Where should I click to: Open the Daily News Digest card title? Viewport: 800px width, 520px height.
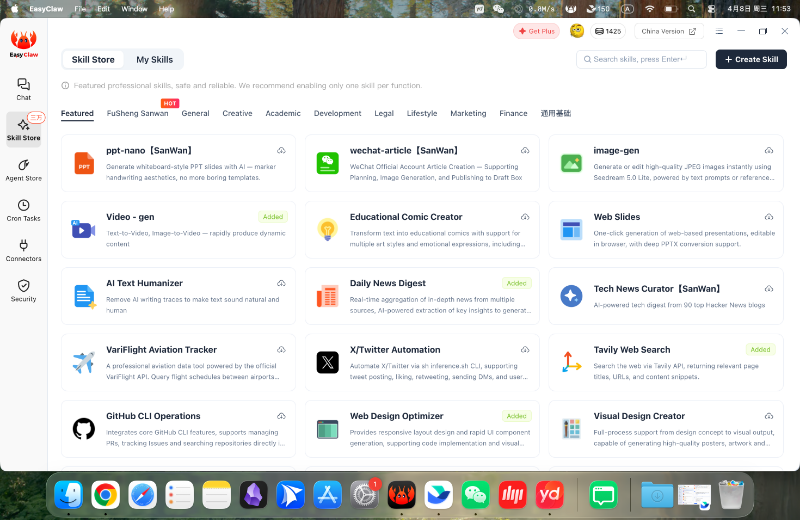(x=388, y=283)
